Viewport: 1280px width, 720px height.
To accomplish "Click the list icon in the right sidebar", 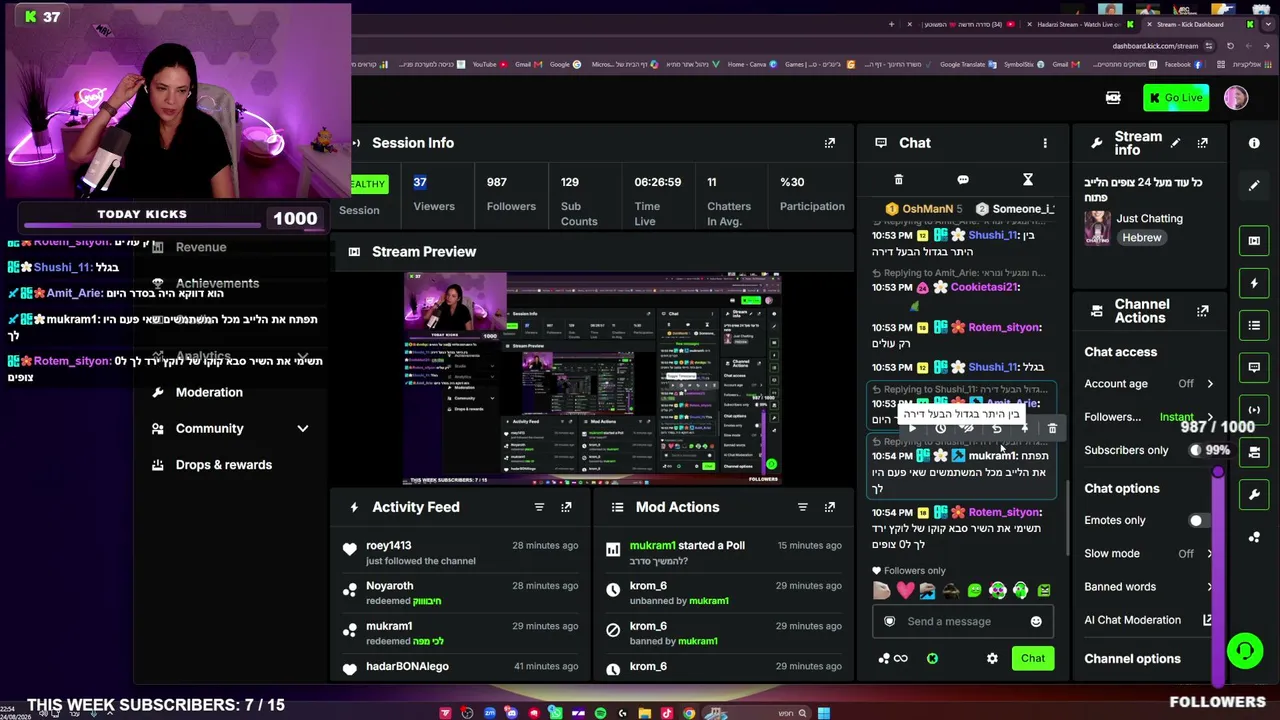I will pyautogui.click(x=1254, y=325).
